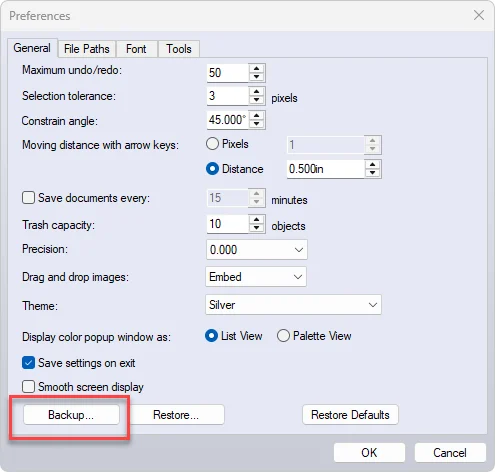The image size is (495, 472).
Task: Click the 0.500in distance field
Action: pos(326,169)
